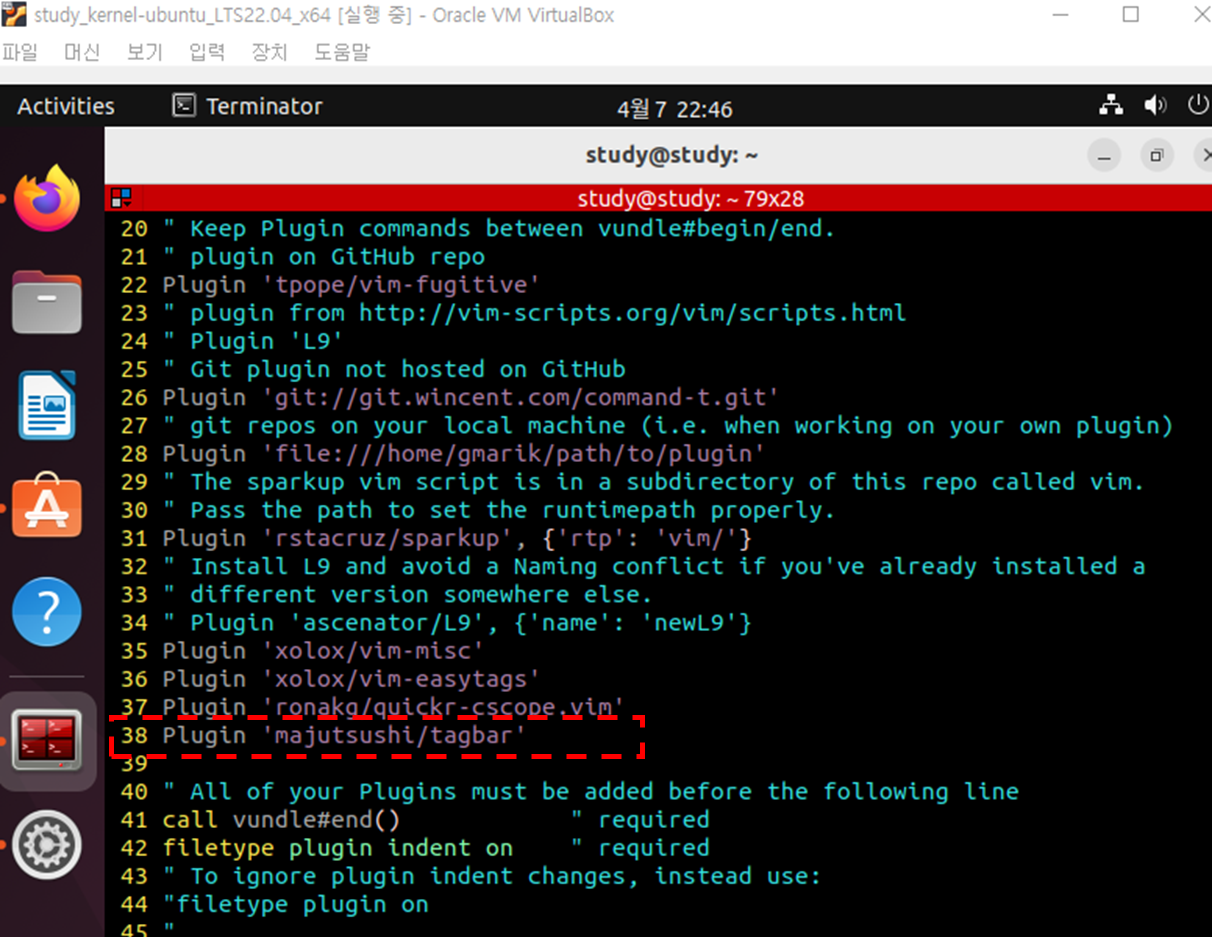Toggle the system power menu icon
1212x937 pixels.
(x=1198, y=104)
